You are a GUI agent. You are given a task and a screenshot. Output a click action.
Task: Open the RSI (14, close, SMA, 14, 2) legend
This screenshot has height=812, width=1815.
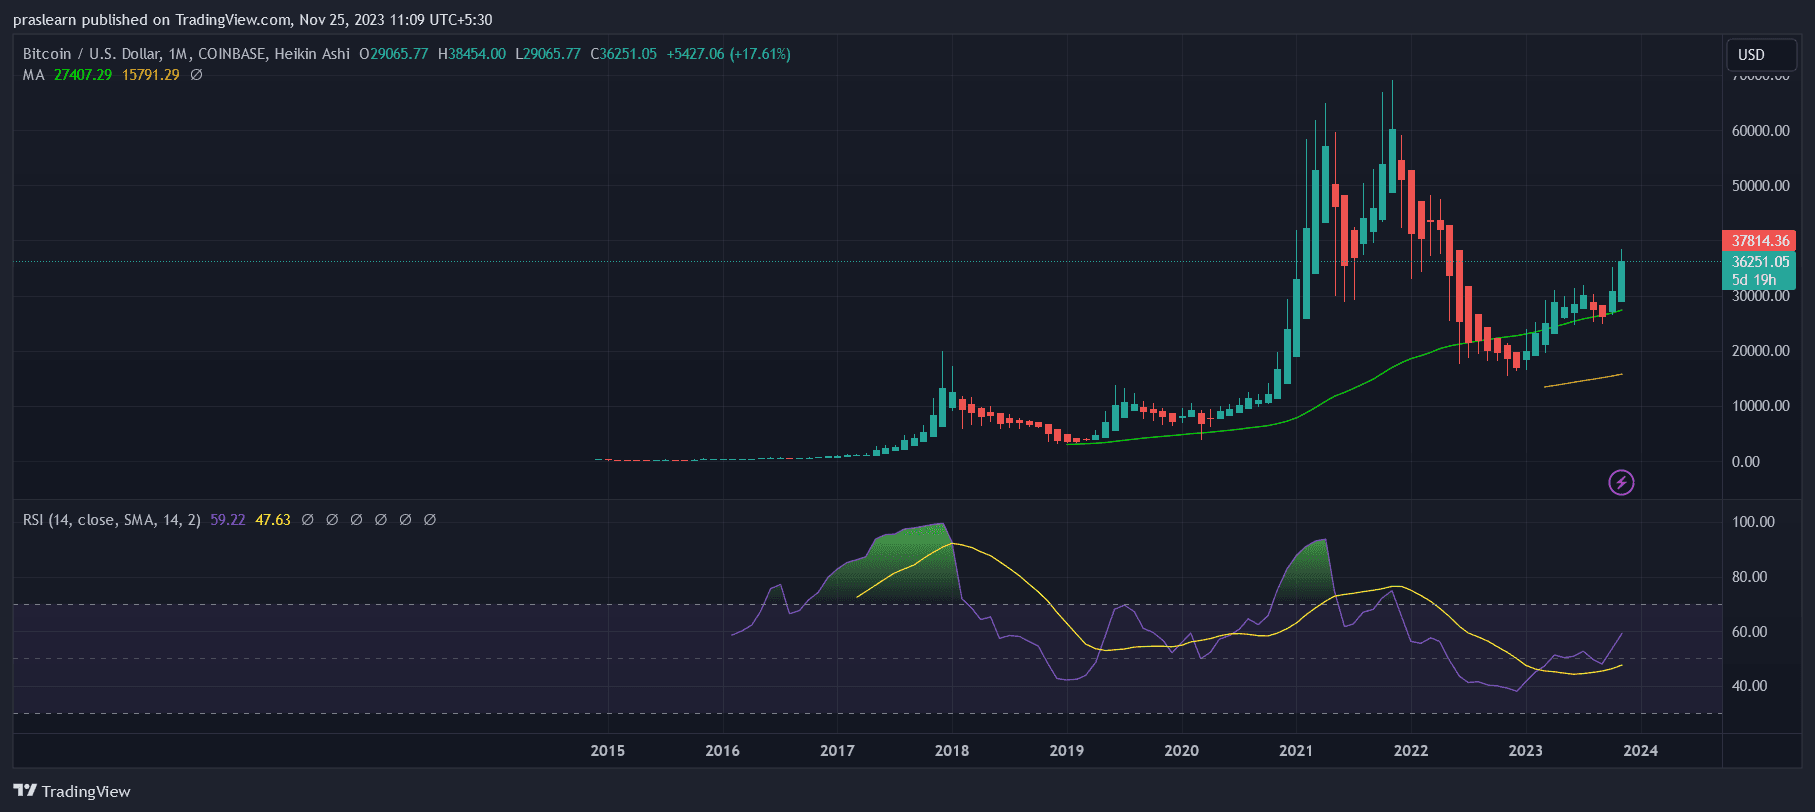pos(112,520)
